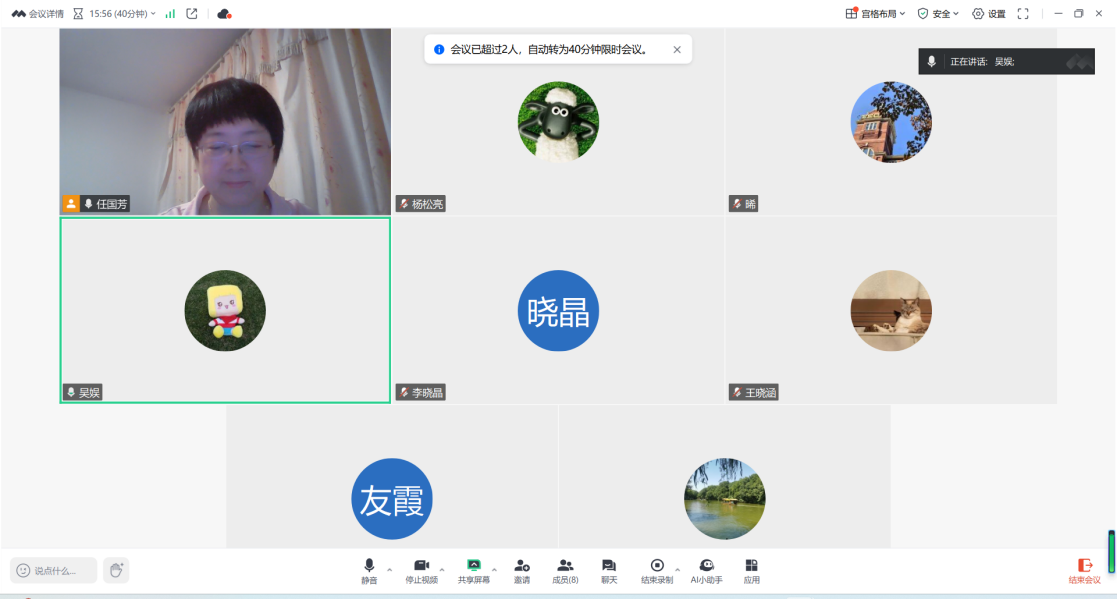Select the 晓晶 blue avatar
The height and width of the screenshot is (599, 1117).
pyautogui.click(x=558, y=311)
